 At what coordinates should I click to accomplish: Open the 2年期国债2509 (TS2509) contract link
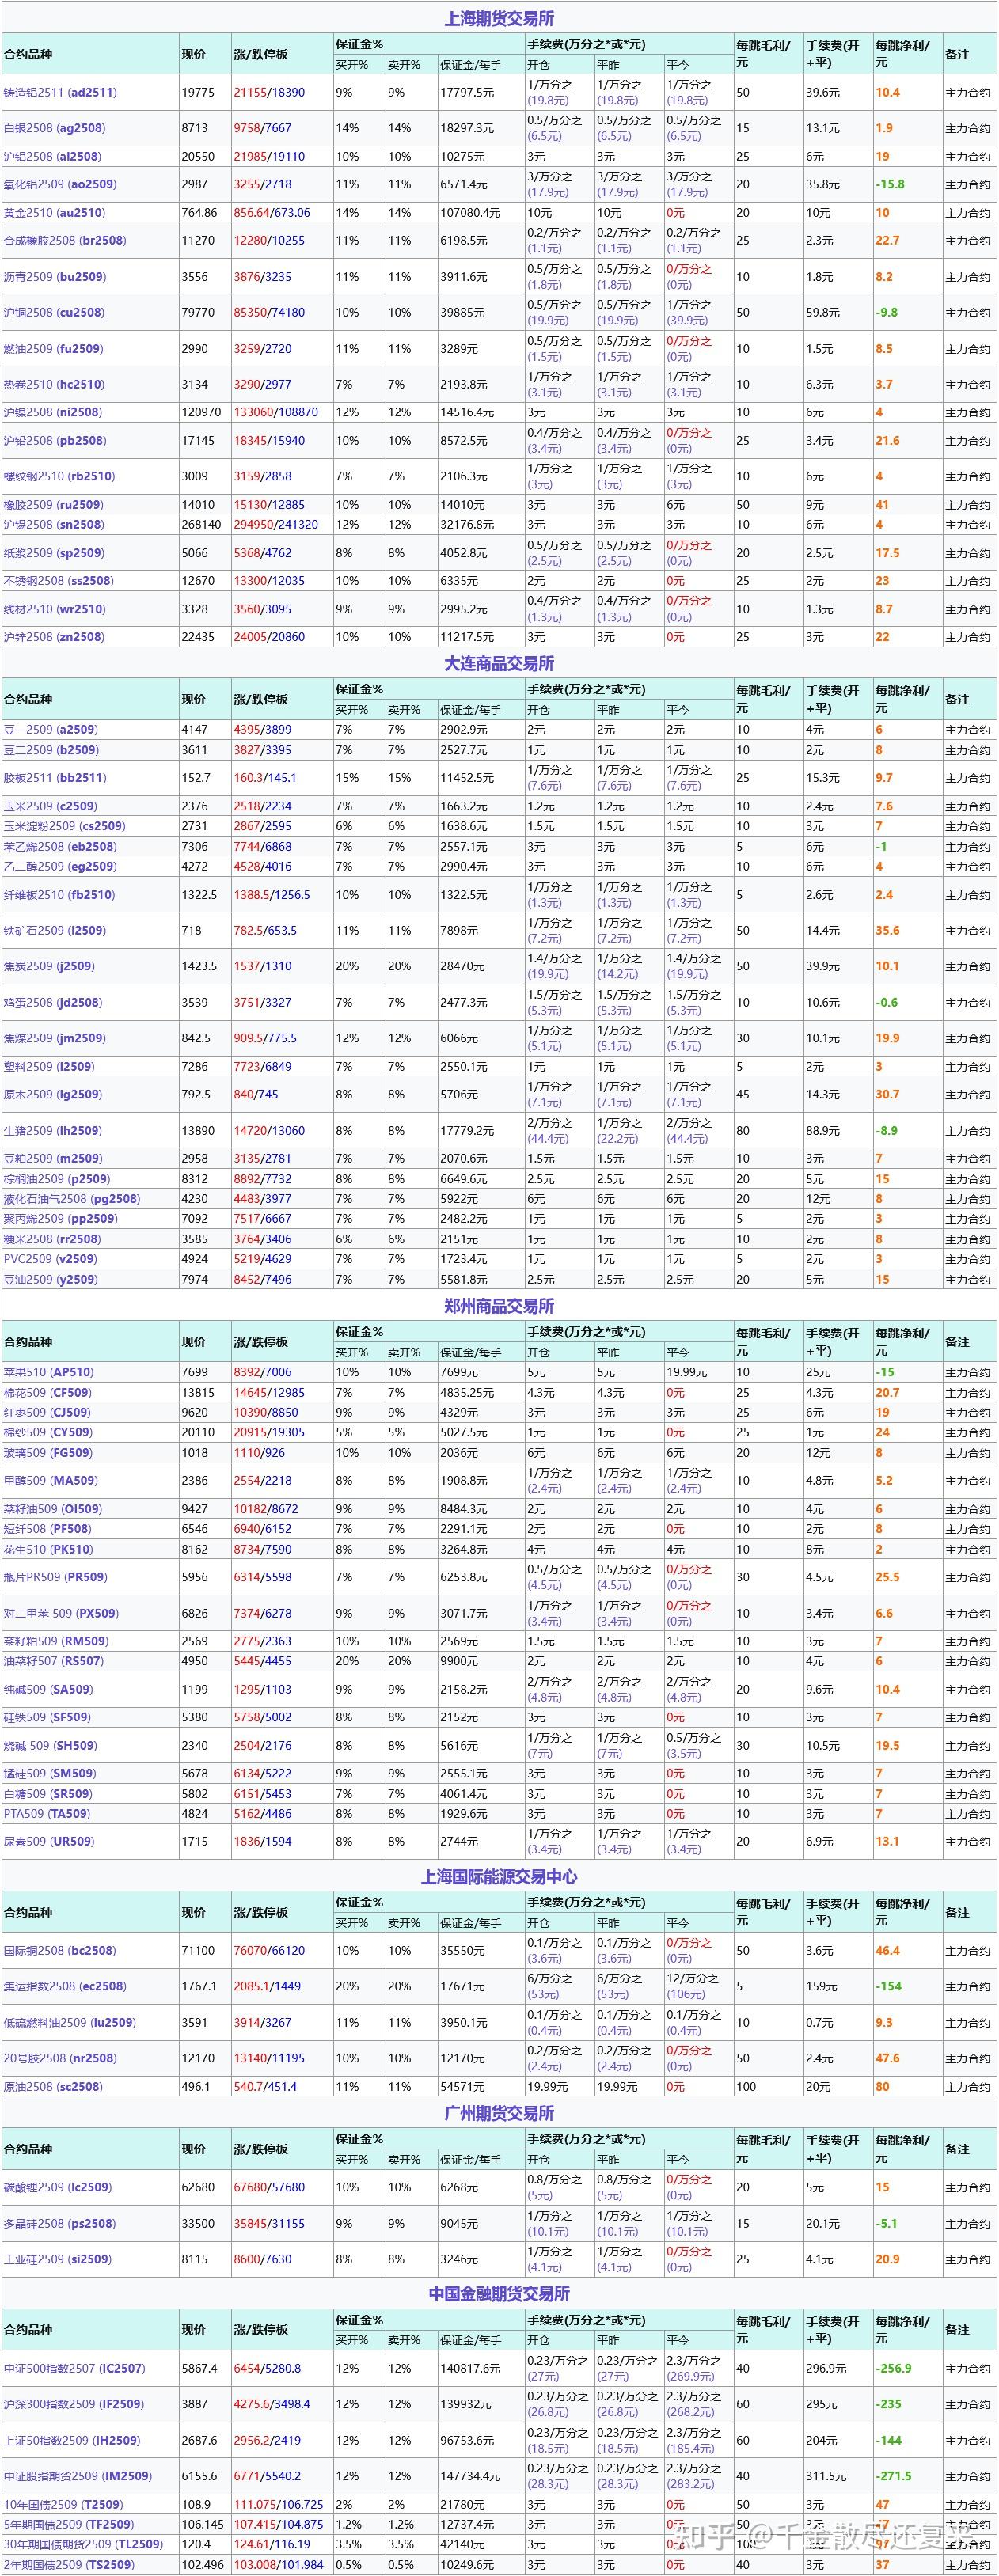[x=69, y=2565]
